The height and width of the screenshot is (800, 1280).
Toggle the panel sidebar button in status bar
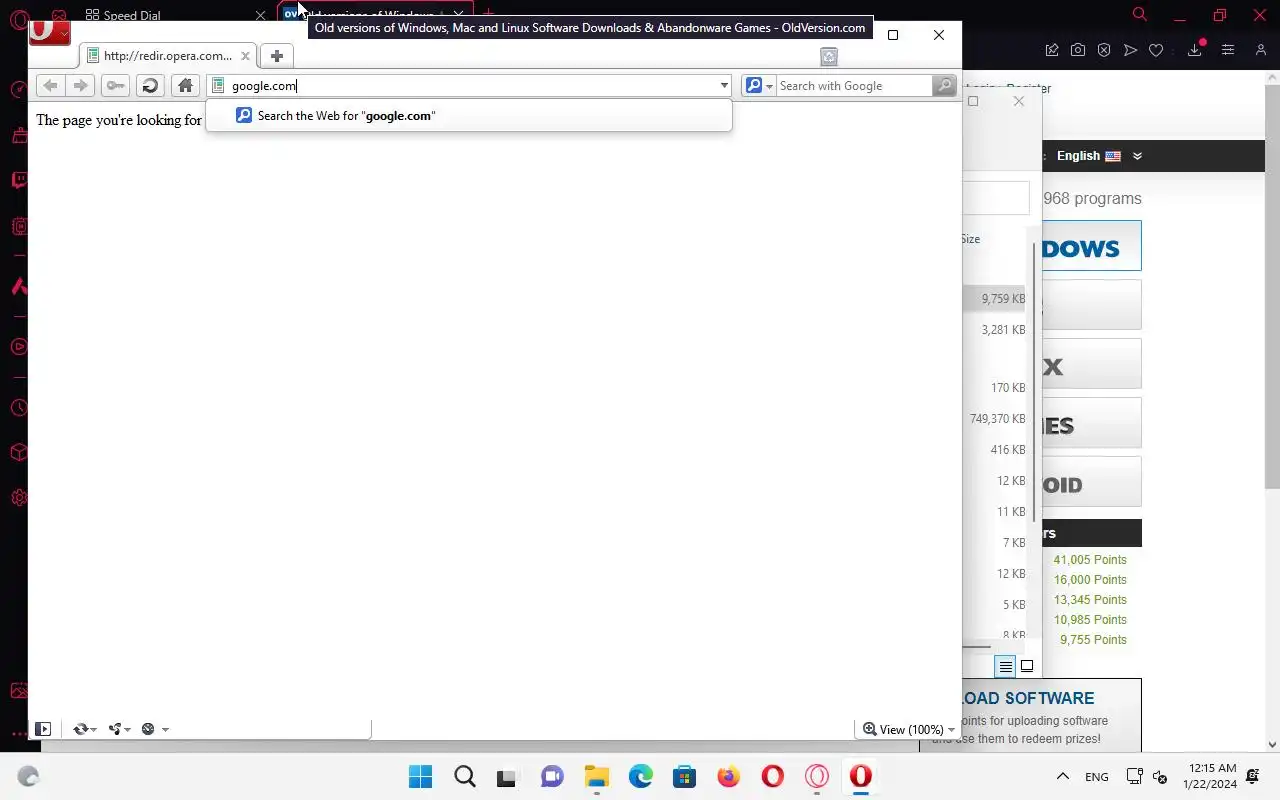(x=43, y=729)
